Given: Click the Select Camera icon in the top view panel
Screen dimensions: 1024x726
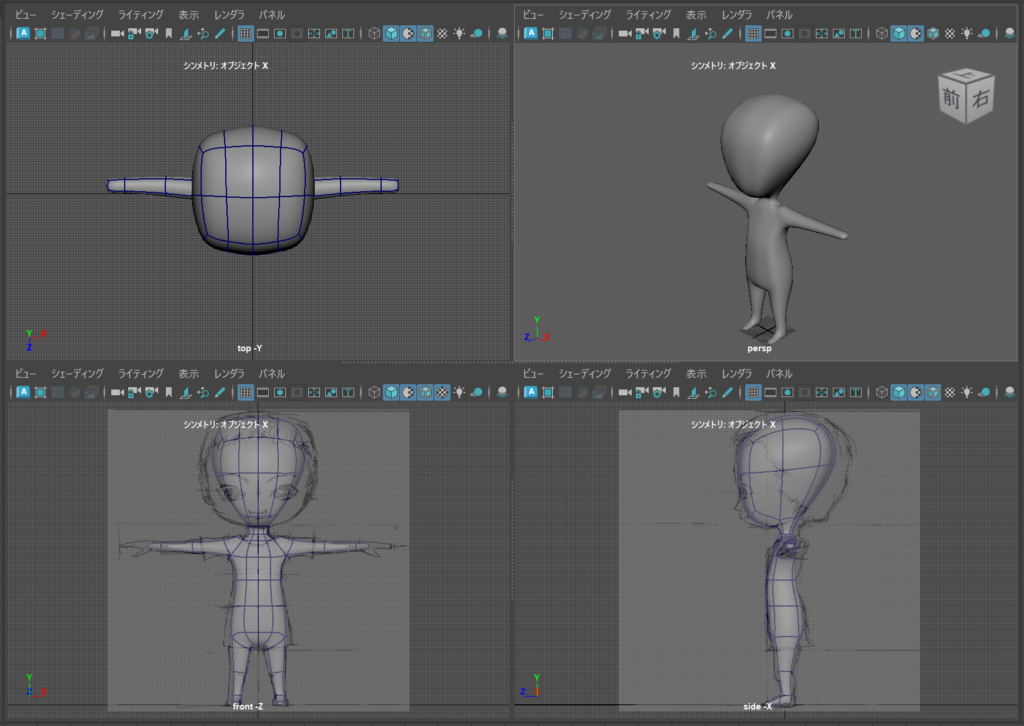Looking at the screenshot, I should pos(117,33).
